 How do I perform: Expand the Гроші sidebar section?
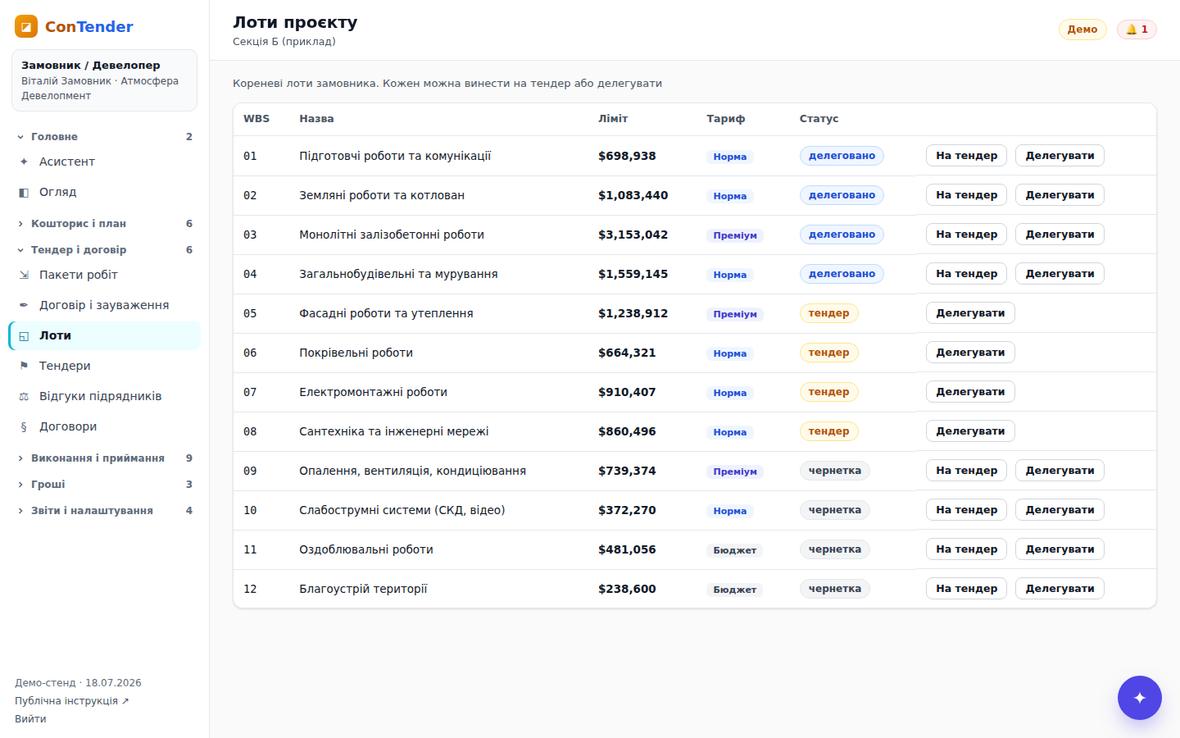click(105, 484)
